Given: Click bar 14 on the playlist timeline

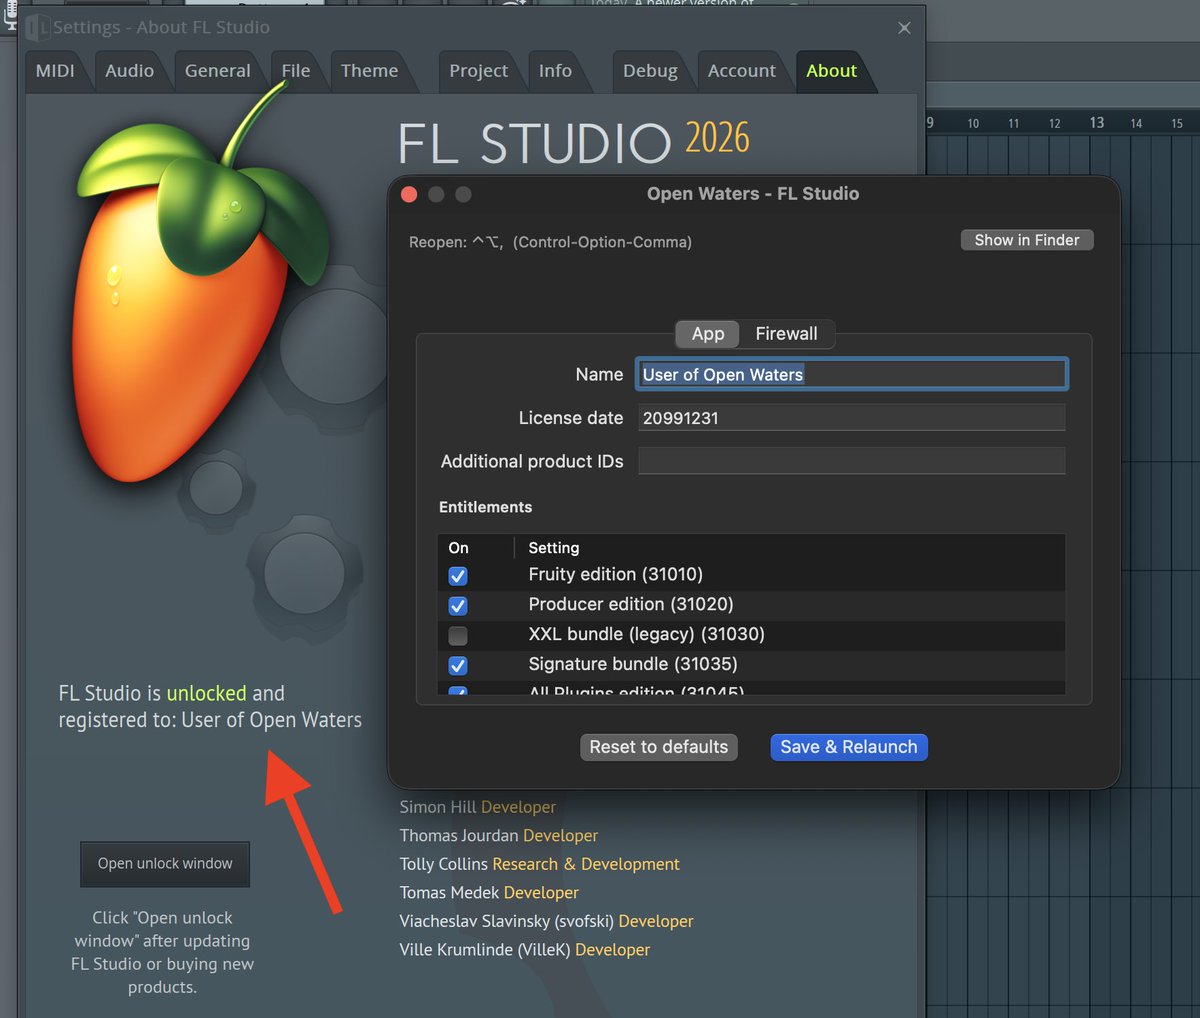Looking at the screenshot, I should (x=1136, y=123).
